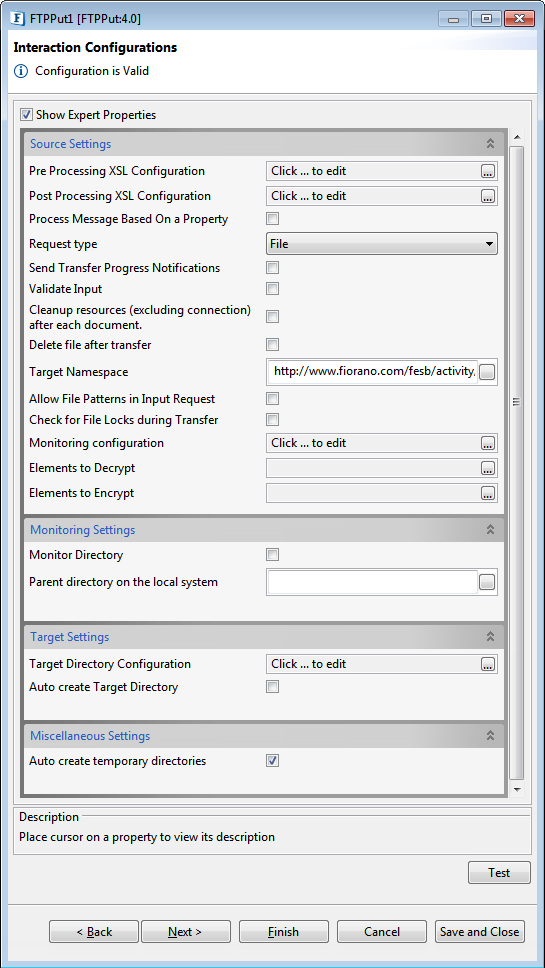The height and width of the screenshot is (968, 545).
Task: Click the Test button
Action: point(499,873)
